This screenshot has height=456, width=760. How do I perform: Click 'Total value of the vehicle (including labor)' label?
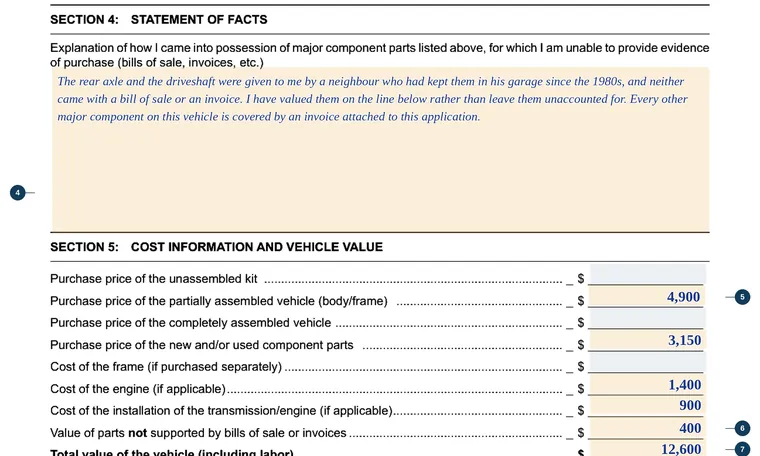(172, 452)
